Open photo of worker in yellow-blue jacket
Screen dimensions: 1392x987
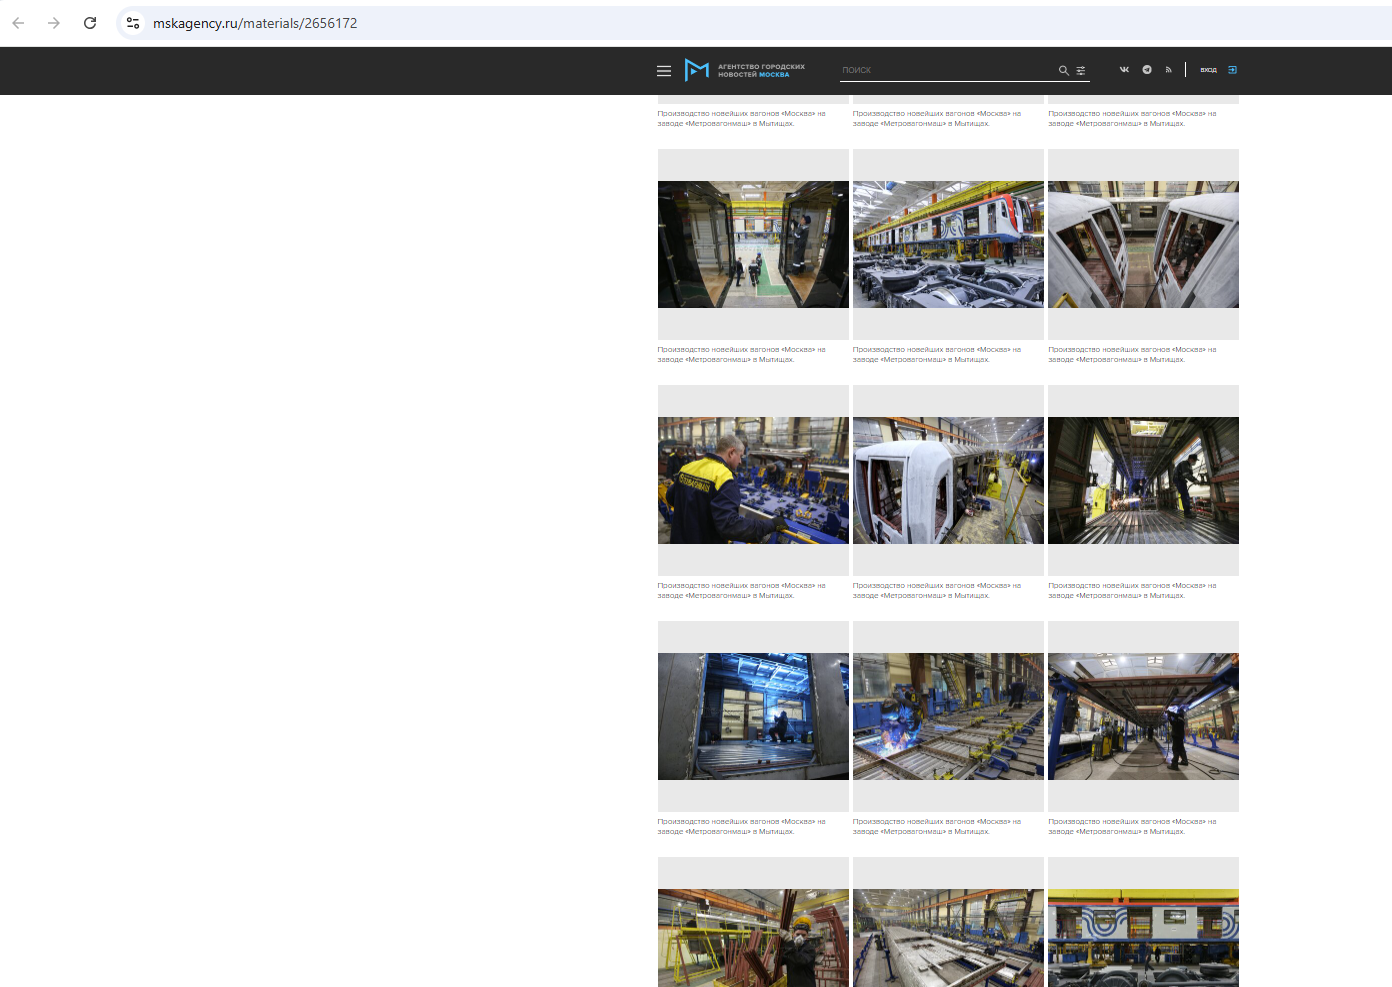coord(753,480)
